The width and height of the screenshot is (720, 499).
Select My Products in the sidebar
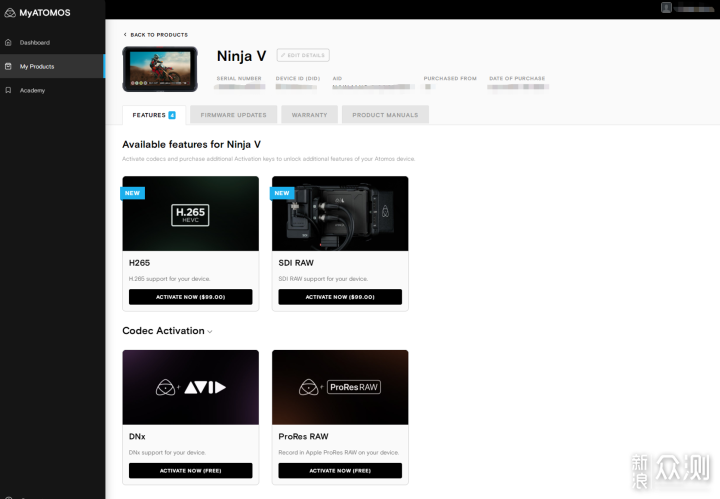[52, 66]
